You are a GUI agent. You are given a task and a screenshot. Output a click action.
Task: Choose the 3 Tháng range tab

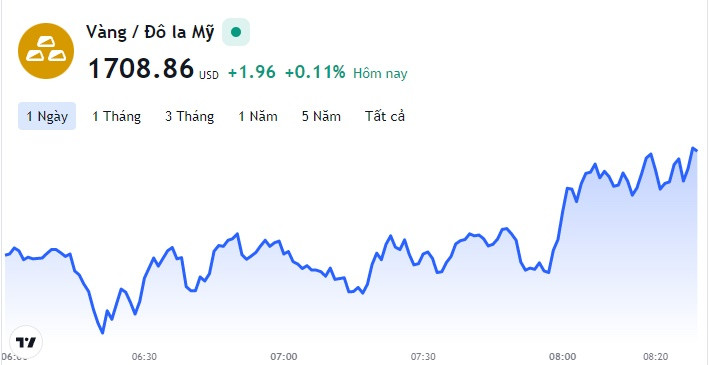(x=189, y=116)
